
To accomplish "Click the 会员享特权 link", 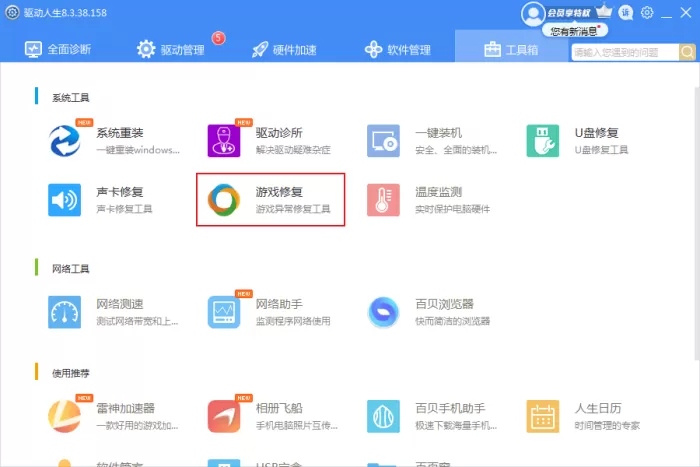I will click(x=569, y=13).
